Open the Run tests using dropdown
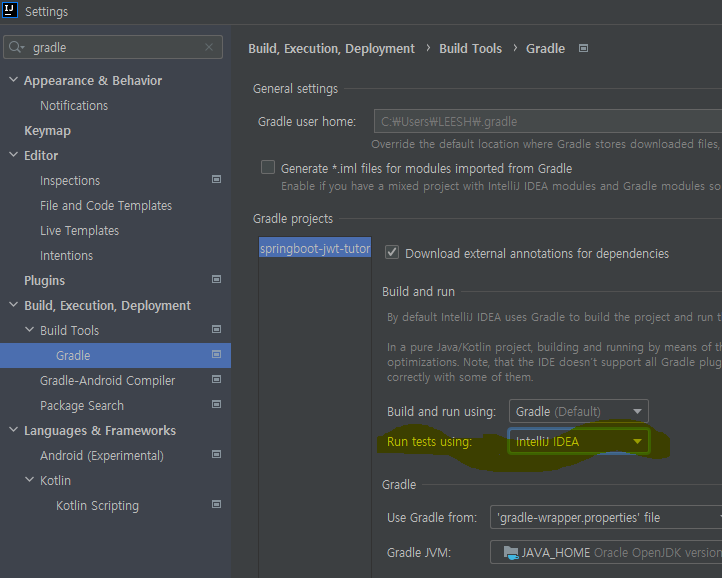 click(579, 442)
